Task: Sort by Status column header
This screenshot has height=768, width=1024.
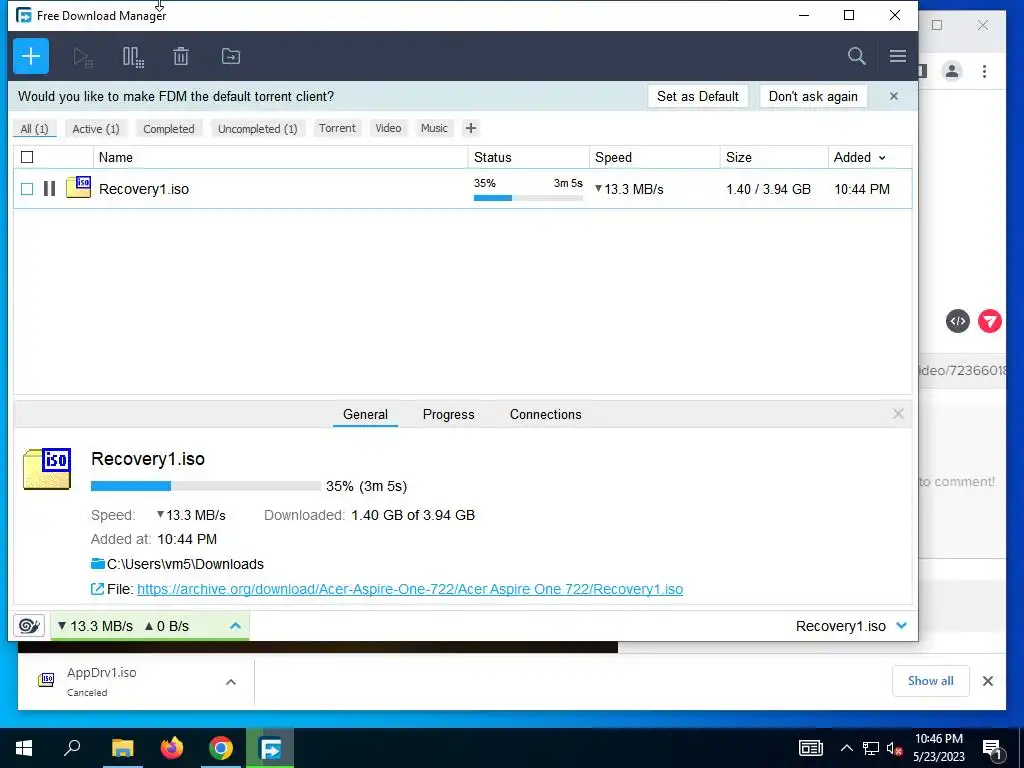Action: [528, 157]
